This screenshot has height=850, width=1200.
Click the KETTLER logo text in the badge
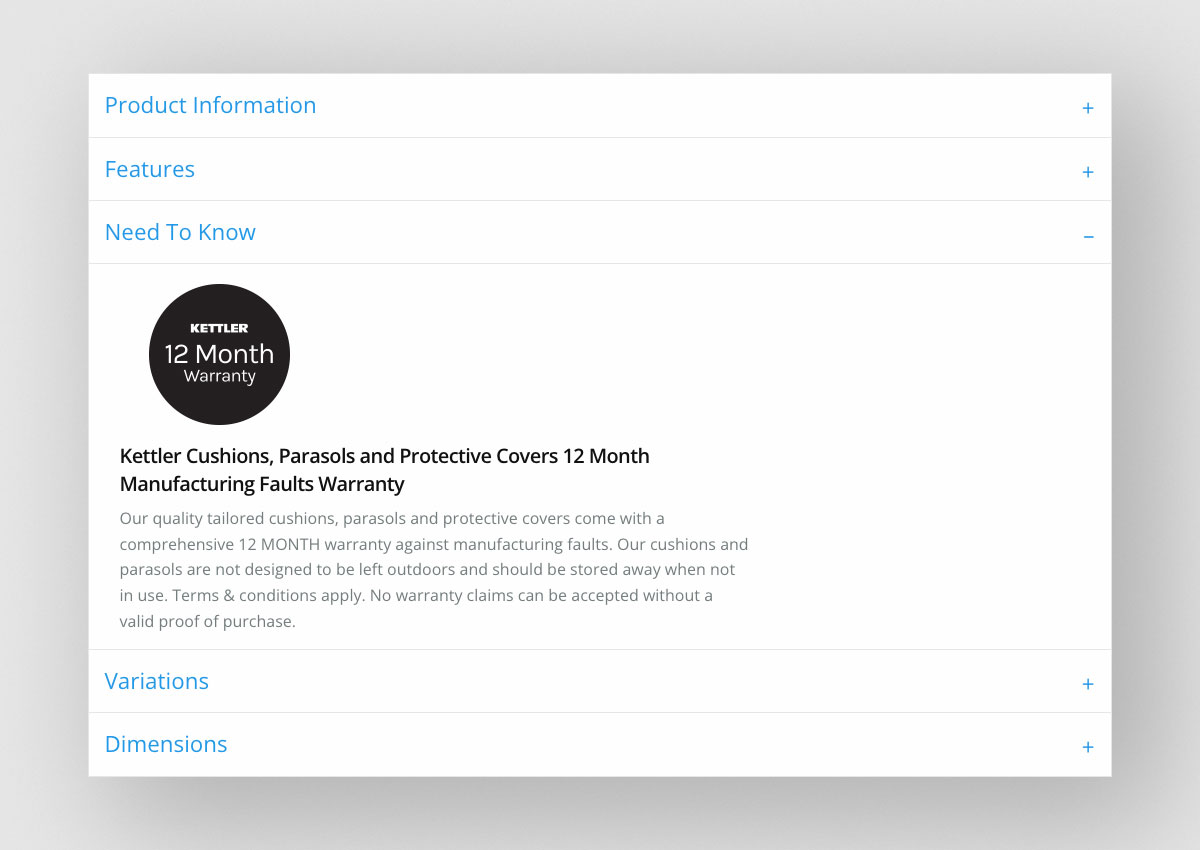coord(219,328)
